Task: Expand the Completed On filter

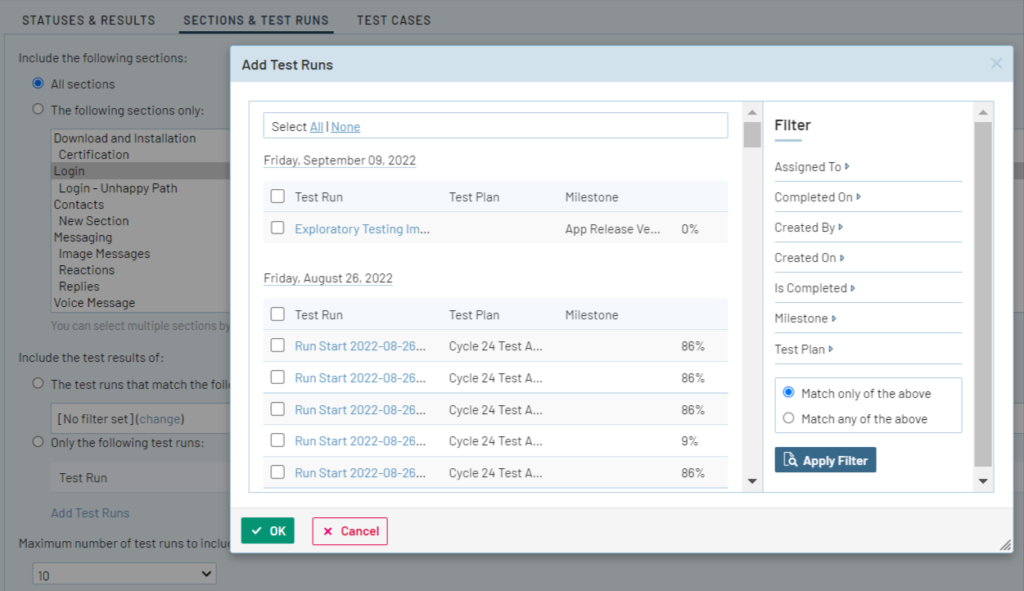Action: tap(817, 197)
